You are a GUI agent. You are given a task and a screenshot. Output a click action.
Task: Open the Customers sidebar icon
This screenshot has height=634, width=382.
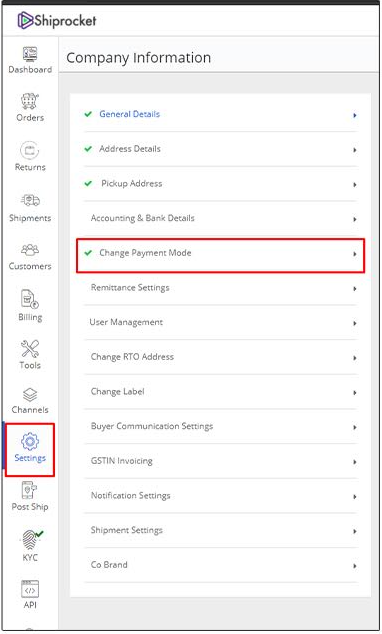(30, 250)
